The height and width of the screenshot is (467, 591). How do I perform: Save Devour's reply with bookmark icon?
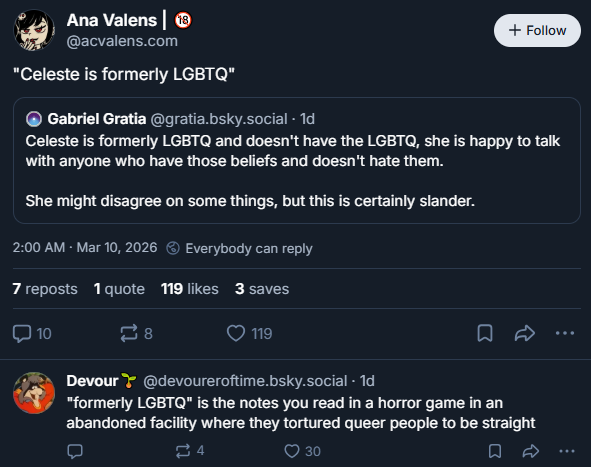point(495,451)
